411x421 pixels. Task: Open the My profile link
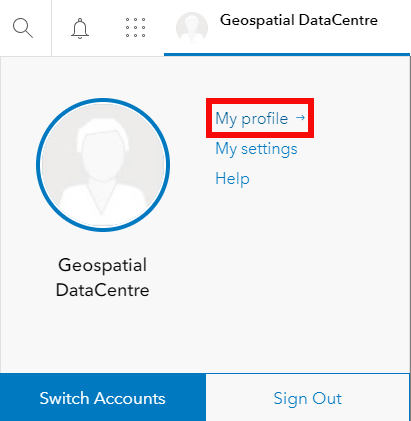(x=251, y=119)
